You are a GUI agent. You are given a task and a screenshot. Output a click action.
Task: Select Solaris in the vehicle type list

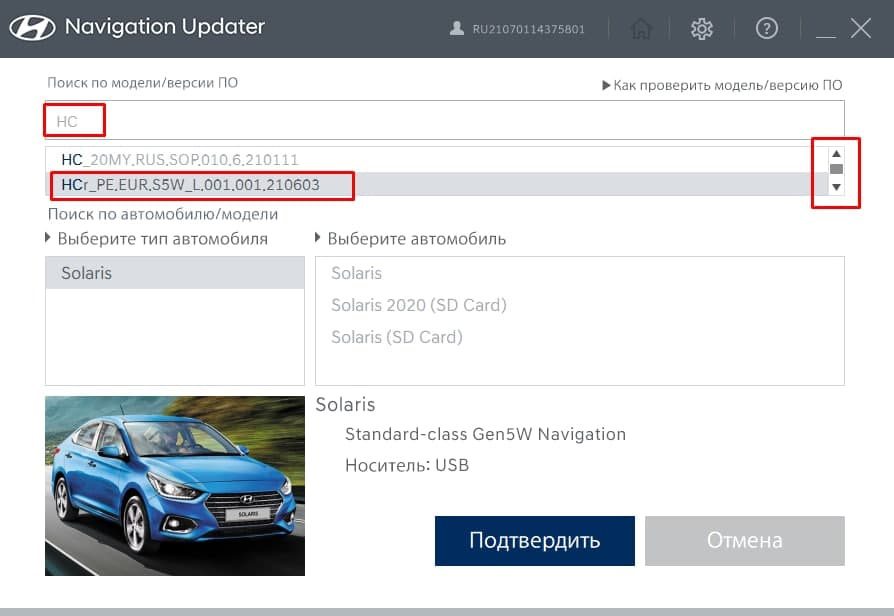point(174,273)
